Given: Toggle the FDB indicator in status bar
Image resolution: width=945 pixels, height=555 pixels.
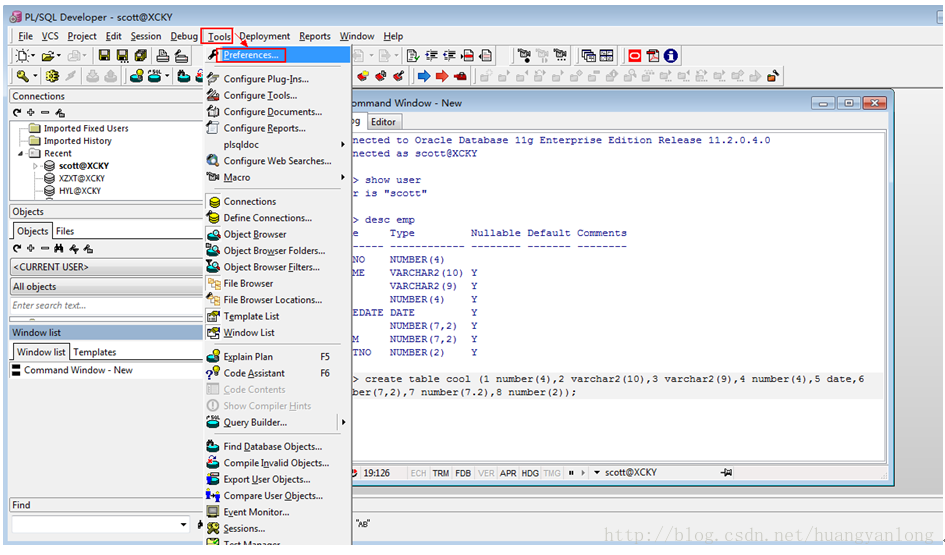Looking at the screenshot, I should [x=463, y=473].
